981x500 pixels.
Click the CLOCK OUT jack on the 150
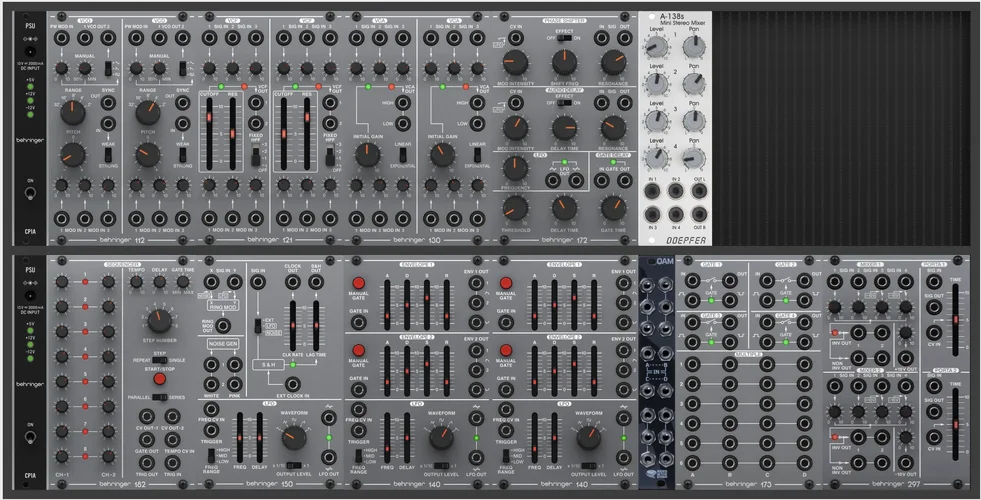tap(292, 282)
